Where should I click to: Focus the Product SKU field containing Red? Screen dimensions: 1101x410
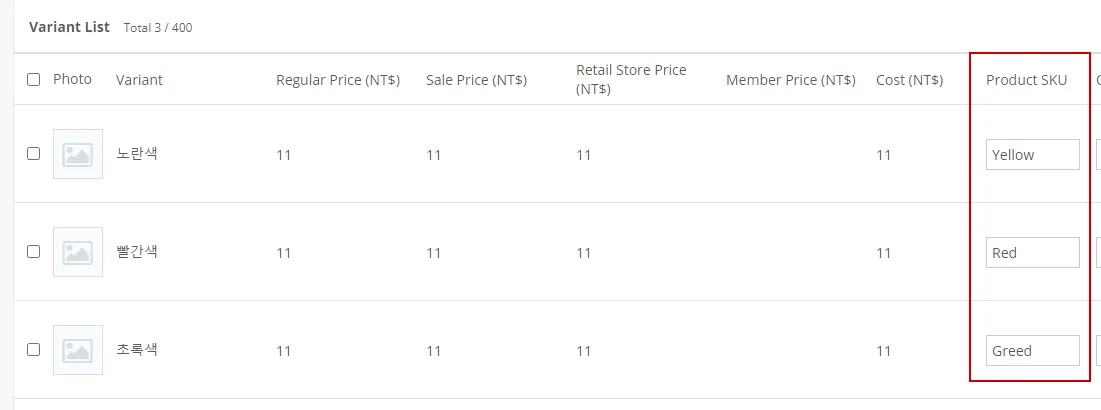pyautogui.click(x=1032, y=253)
